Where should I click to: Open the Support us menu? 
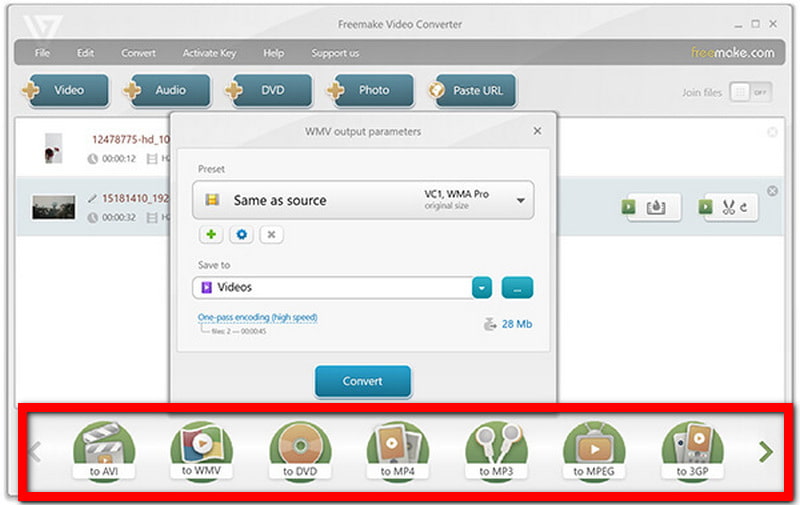335,53
